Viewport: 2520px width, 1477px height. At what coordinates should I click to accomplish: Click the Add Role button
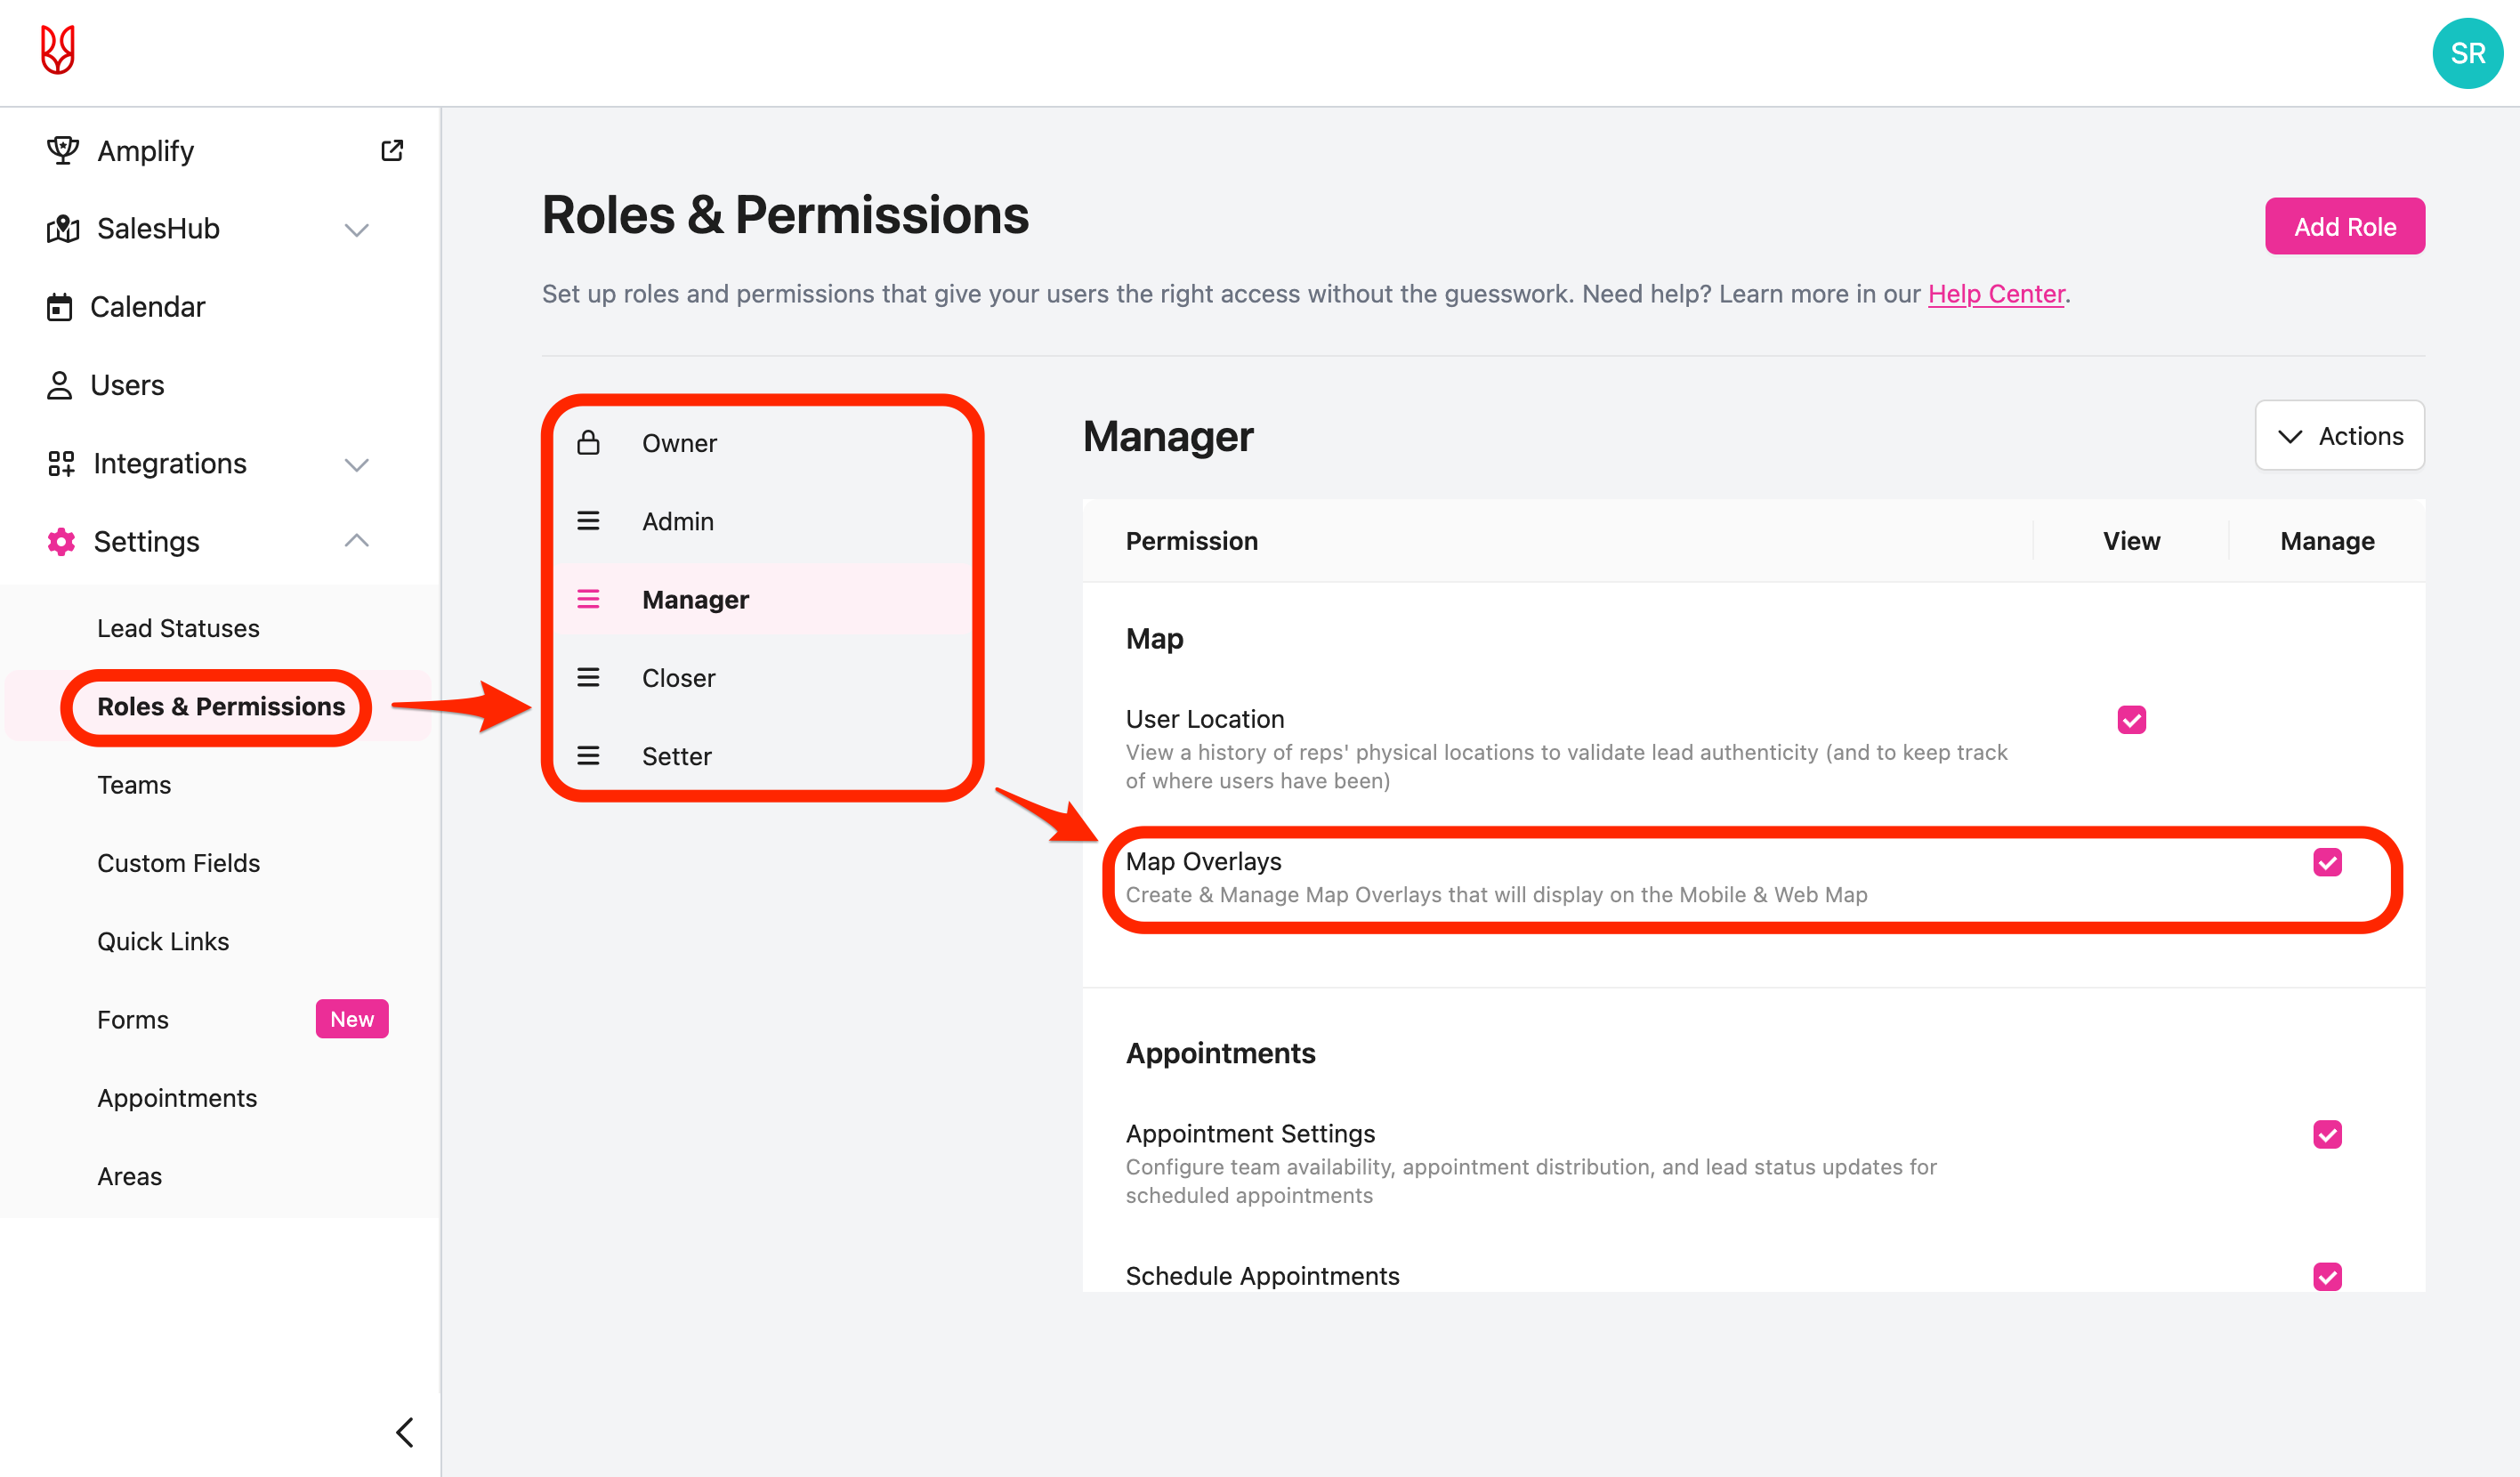(2344, 227)
